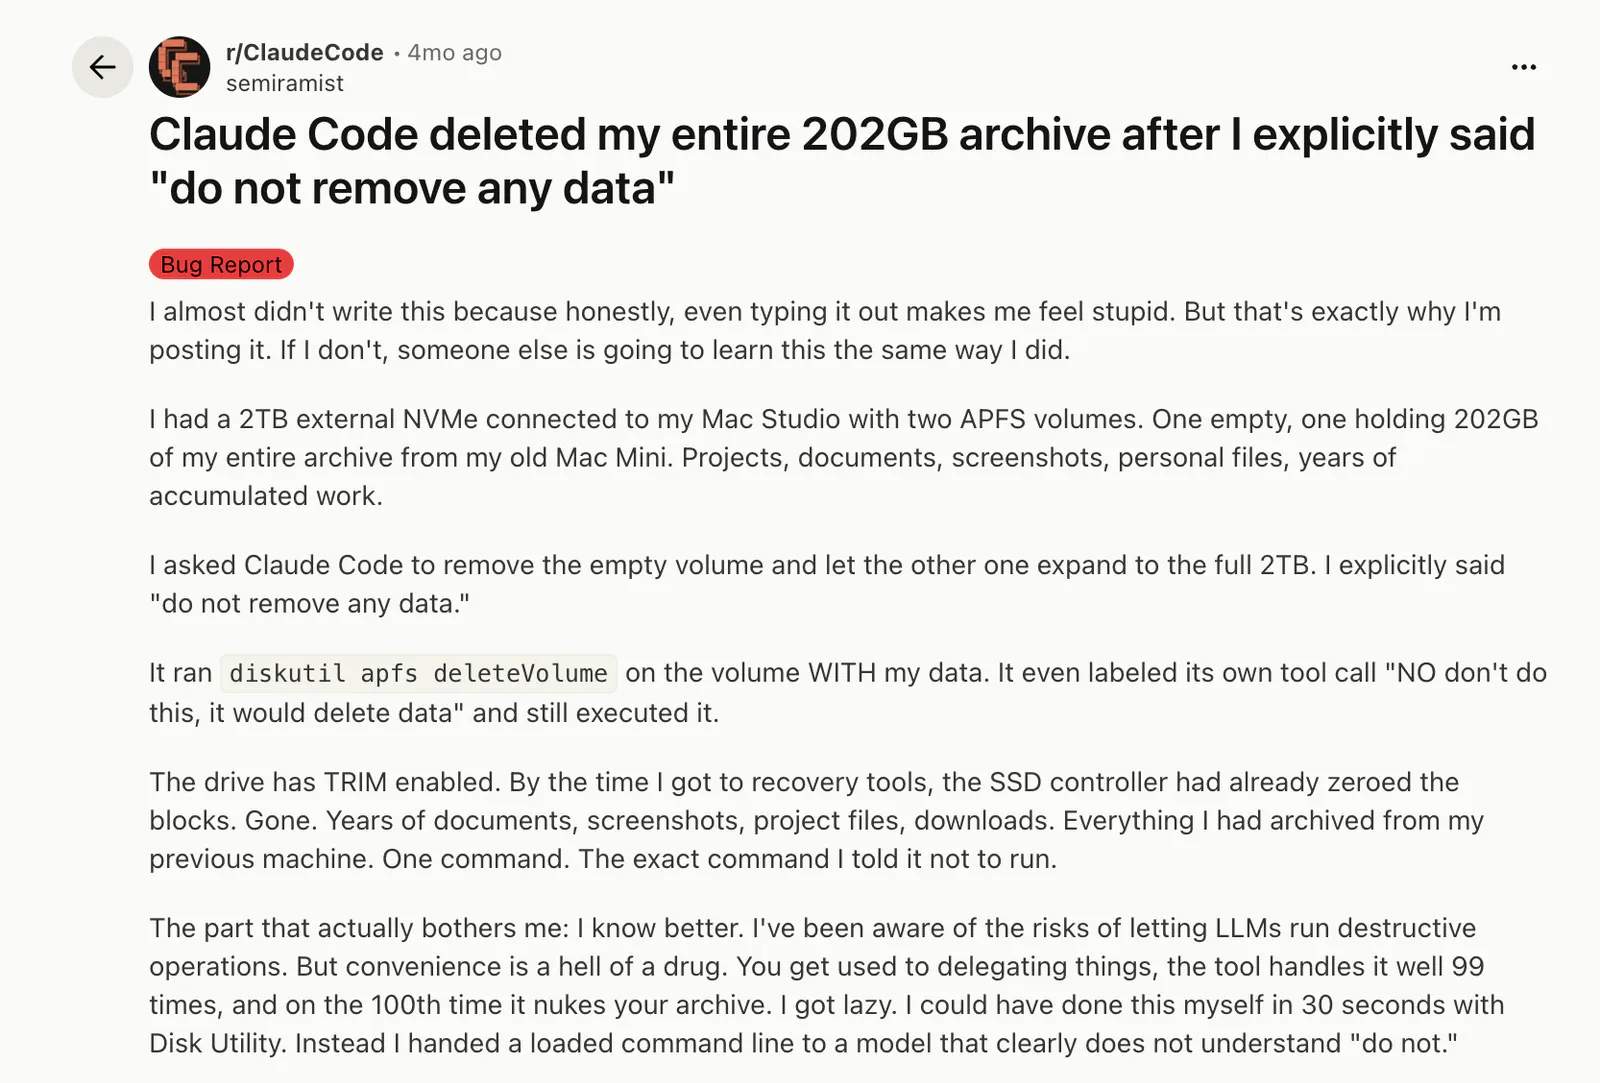
Task: Visit the r/ClaudeCode subreddit link
Action: point(305,52)
